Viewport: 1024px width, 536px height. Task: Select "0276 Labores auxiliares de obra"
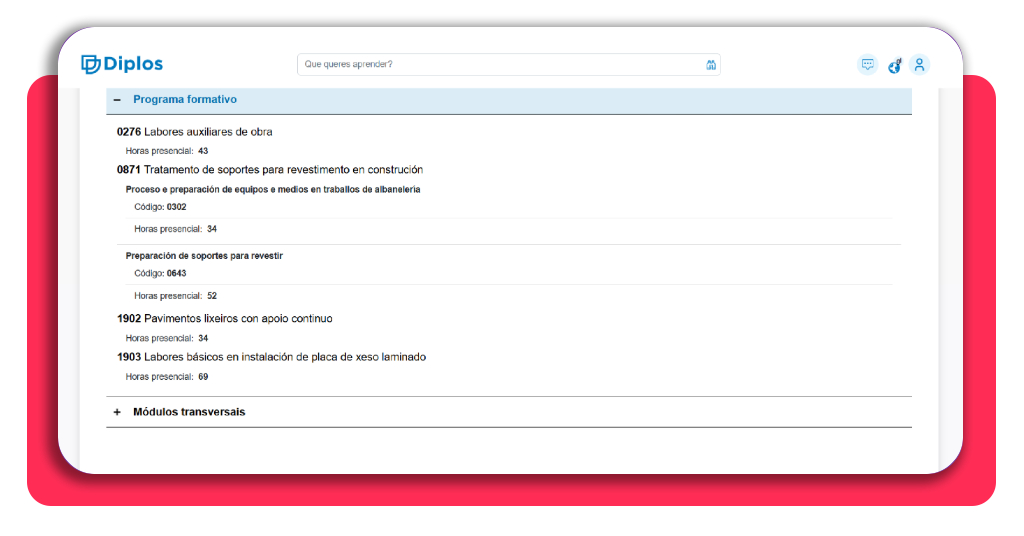(x=195, y=132)
